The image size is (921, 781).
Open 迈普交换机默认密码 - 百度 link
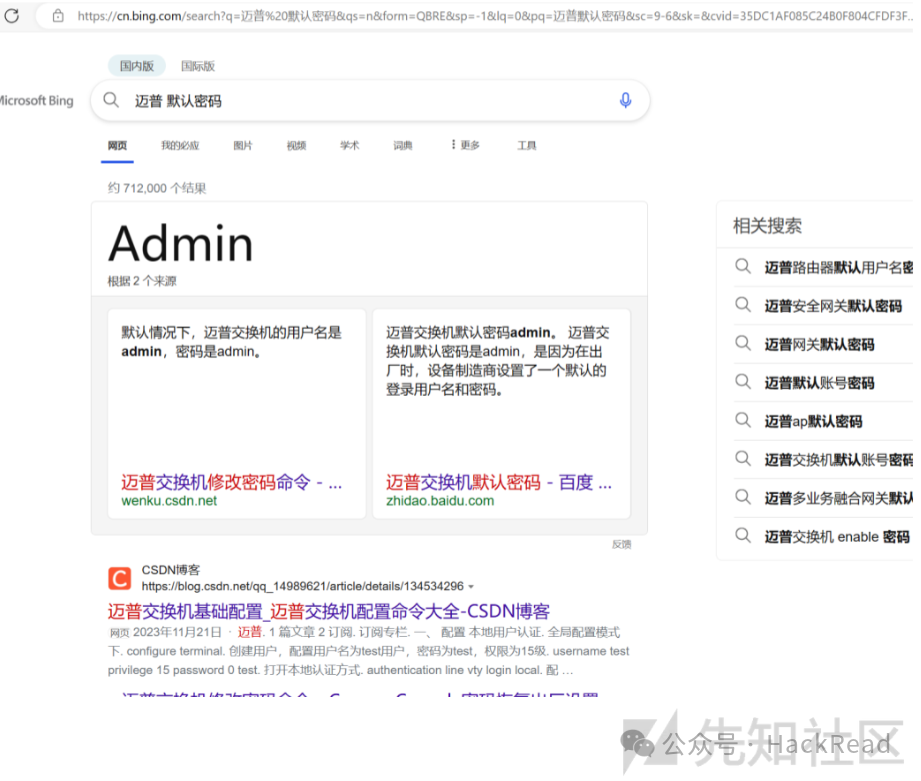click(499, 483)
